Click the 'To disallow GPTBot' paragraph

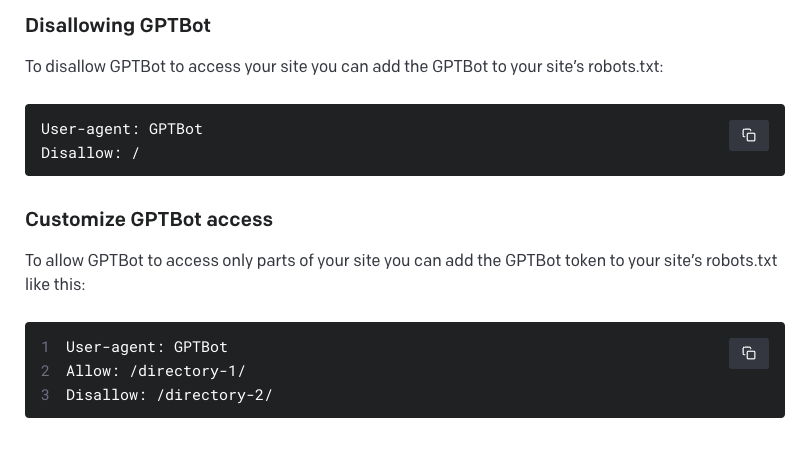[x=344, y=67]
